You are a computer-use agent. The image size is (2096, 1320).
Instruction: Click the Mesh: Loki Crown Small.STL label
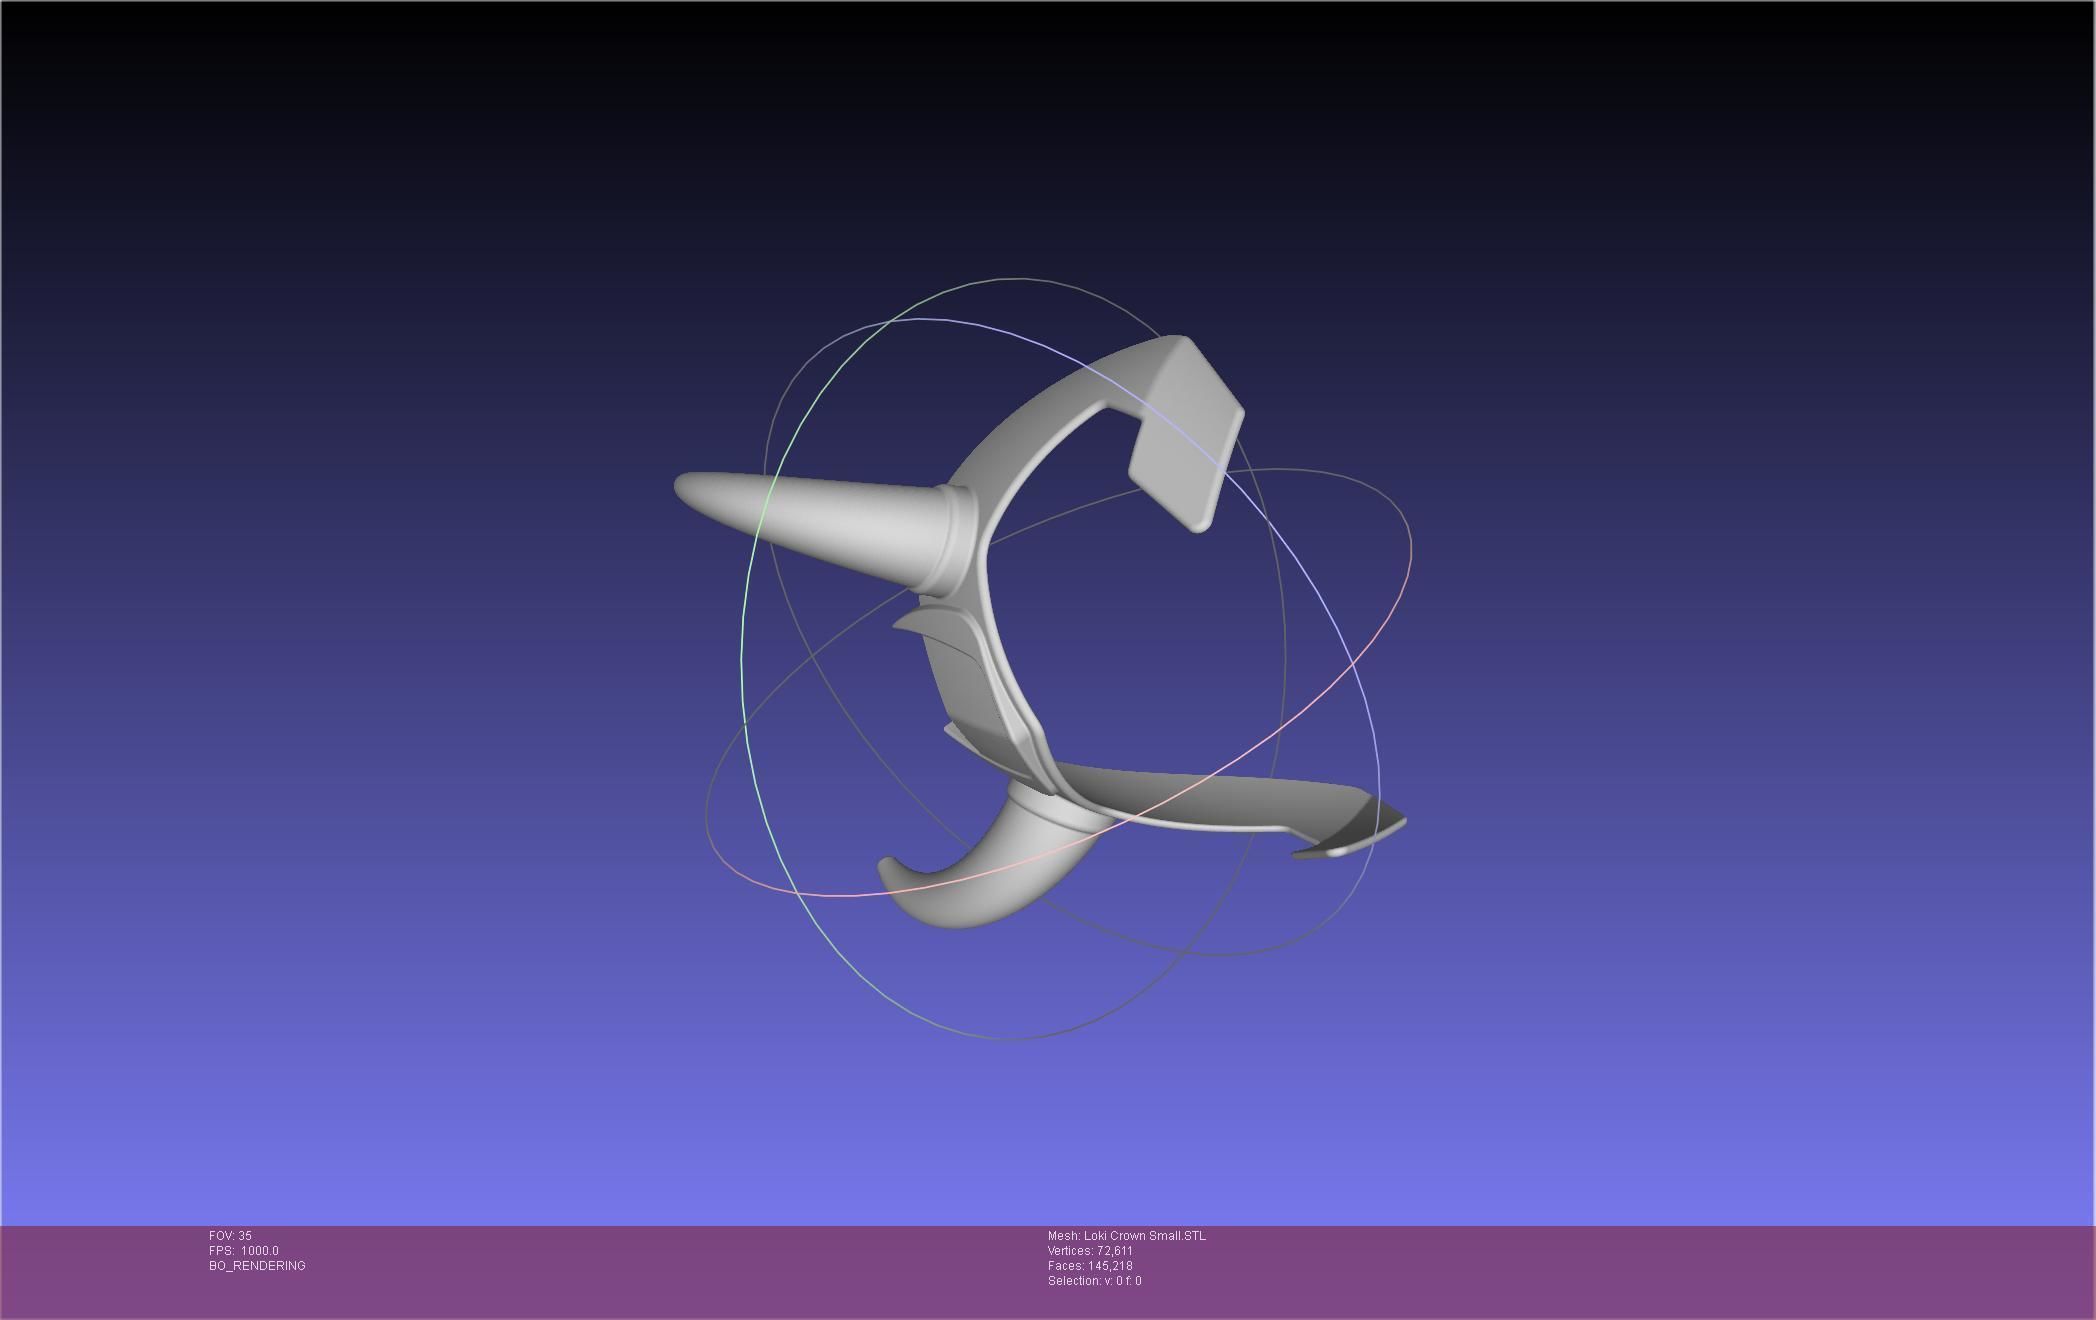tap(1126, 1236)
